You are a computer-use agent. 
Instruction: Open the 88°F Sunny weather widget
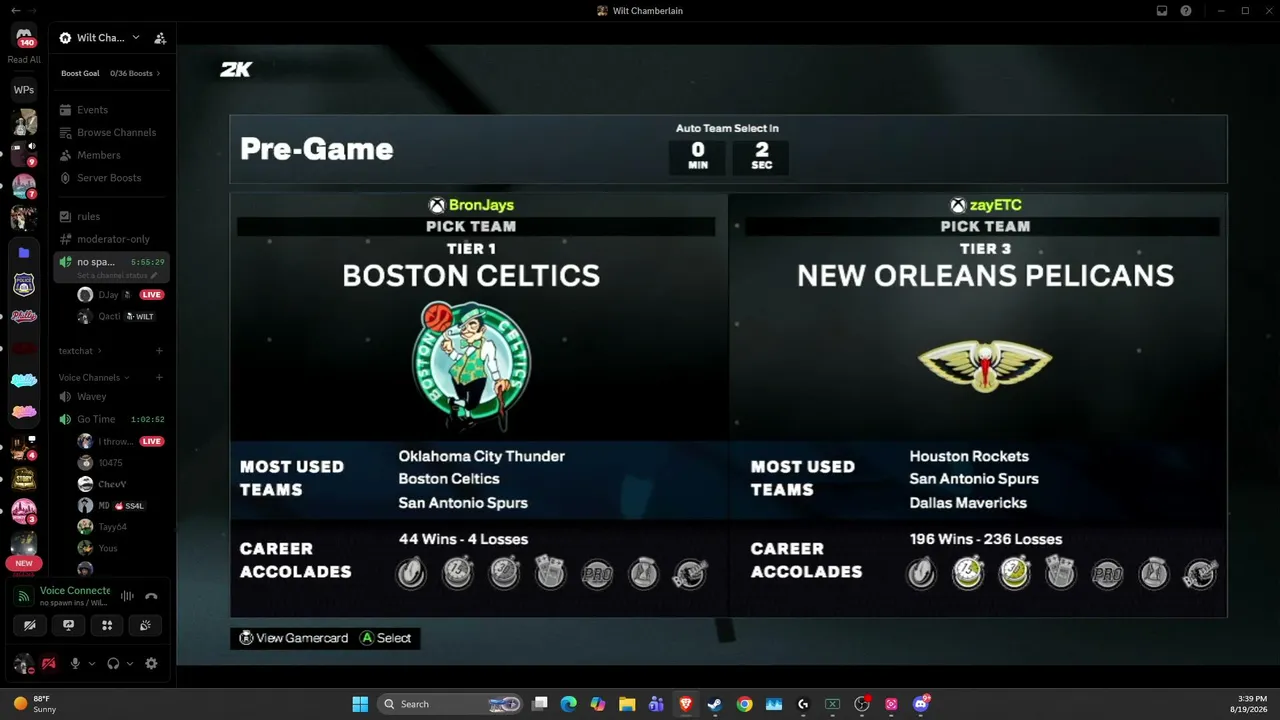(35, 704)
